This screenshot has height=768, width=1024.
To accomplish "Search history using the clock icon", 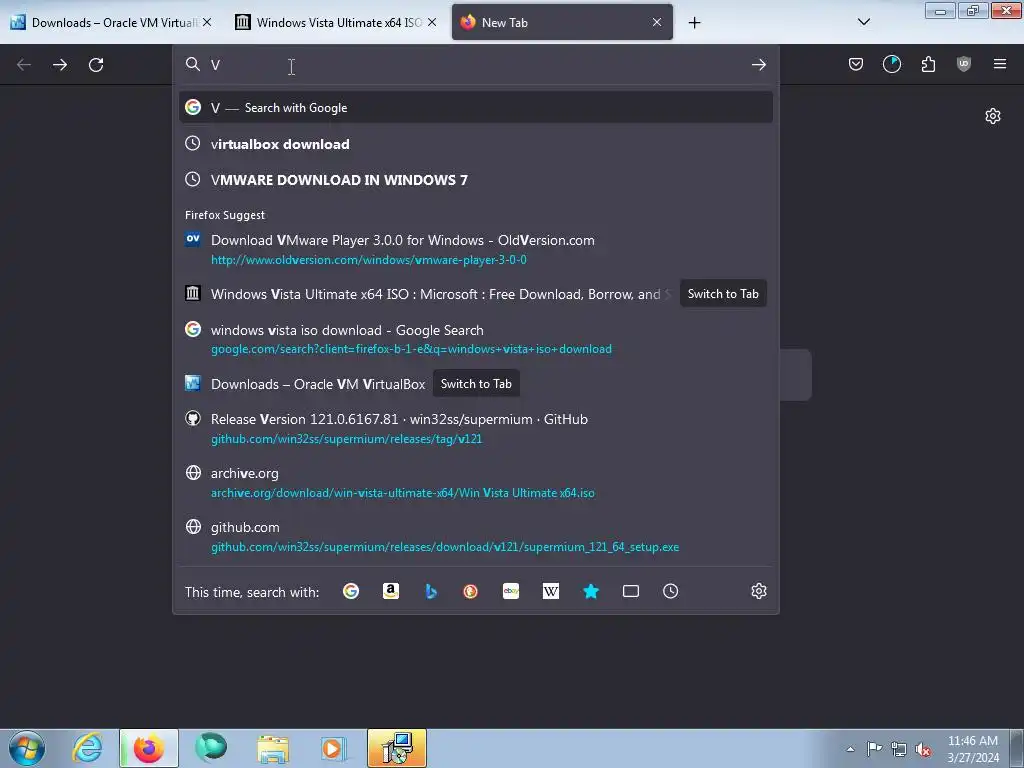I will [x=671, y=591].
